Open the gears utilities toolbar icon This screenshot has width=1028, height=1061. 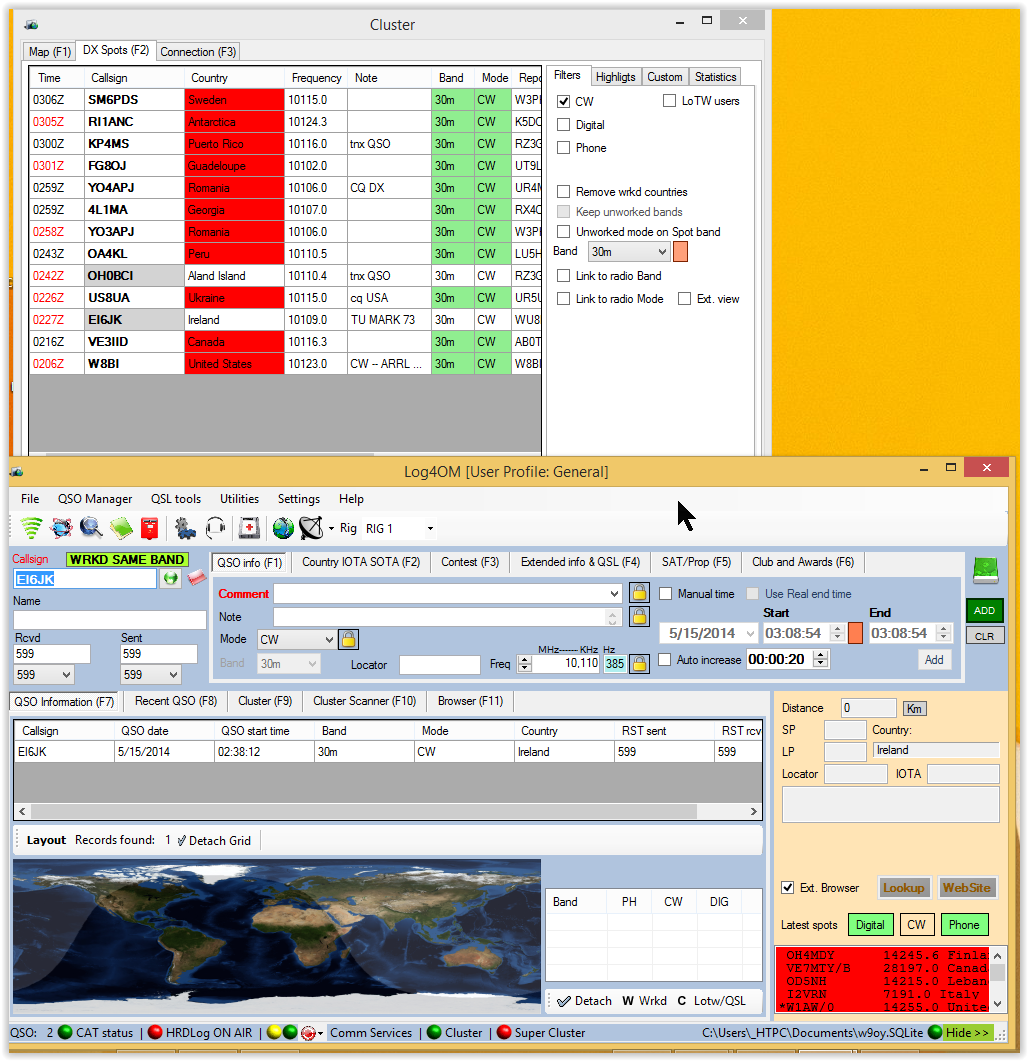(186, 528)
